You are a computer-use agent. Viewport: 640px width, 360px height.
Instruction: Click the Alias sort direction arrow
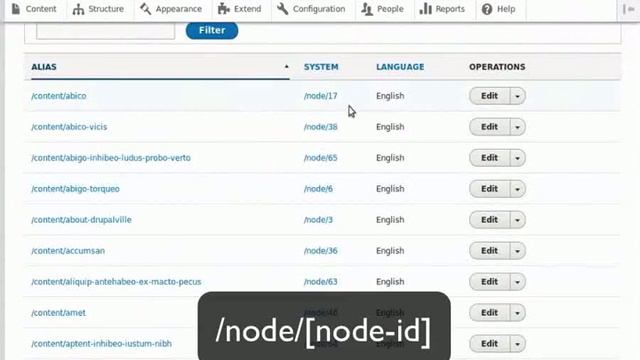pyautogui.click(x=287, y=67)
